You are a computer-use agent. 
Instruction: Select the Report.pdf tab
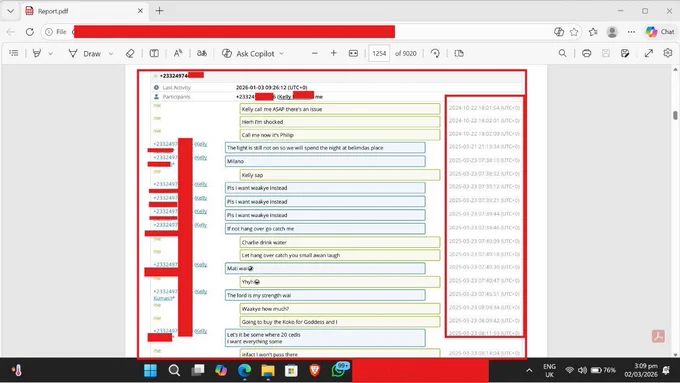85,11
